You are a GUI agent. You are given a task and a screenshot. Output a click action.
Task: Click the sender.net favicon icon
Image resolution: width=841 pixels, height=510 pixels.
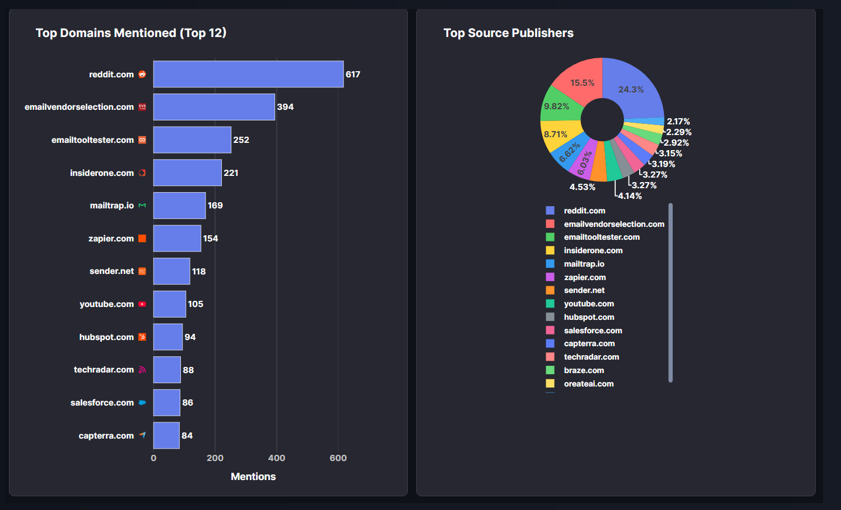point(142,271)
